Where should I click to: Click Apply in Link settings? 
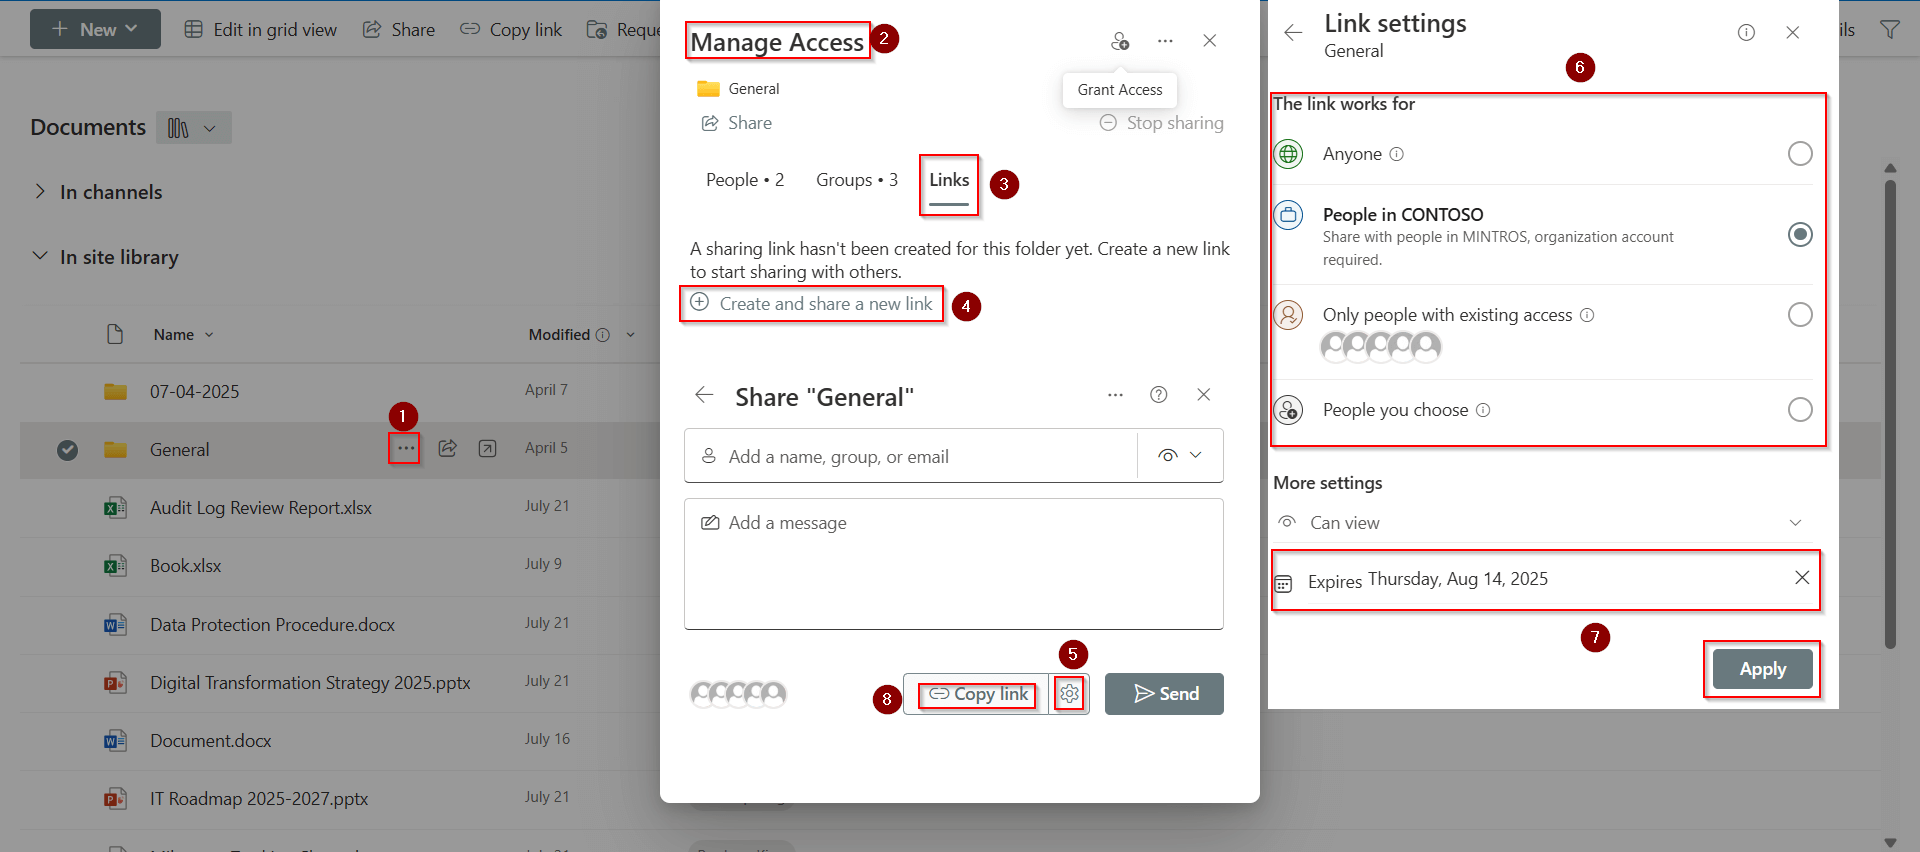pos(1762,669)
